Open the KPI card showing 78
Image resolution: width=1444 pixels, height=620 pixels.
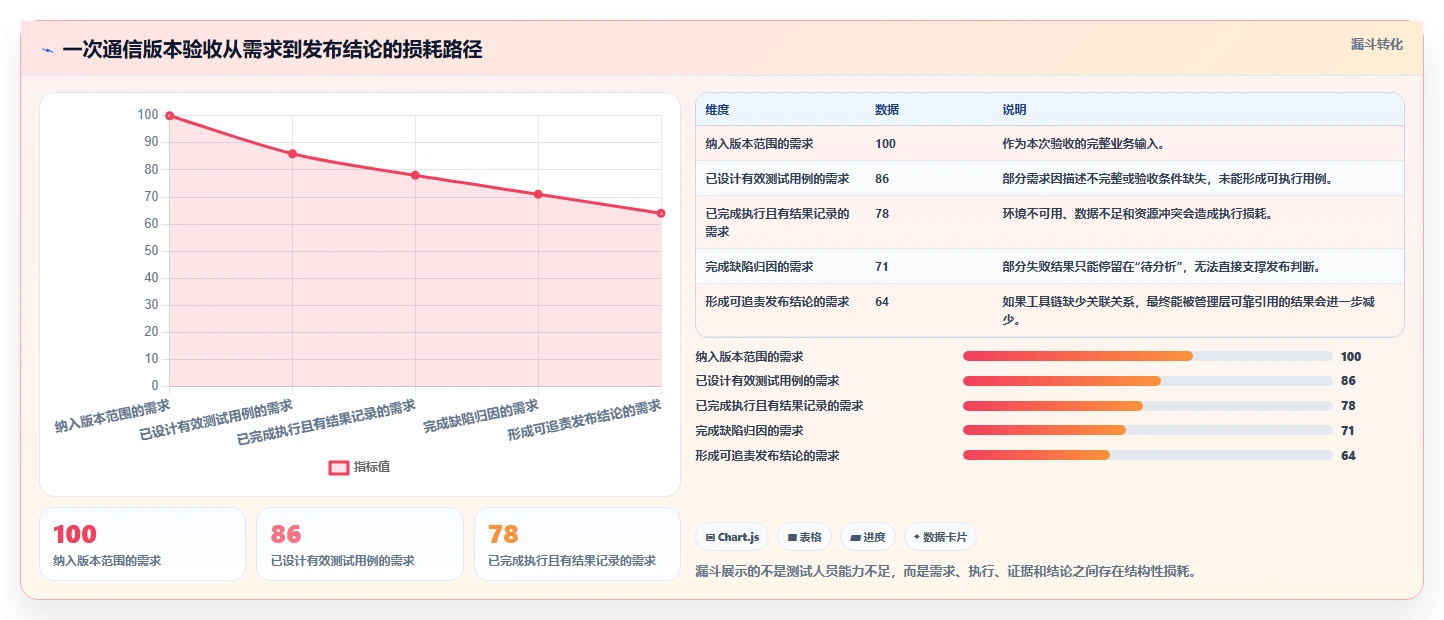tap(577, 544)
